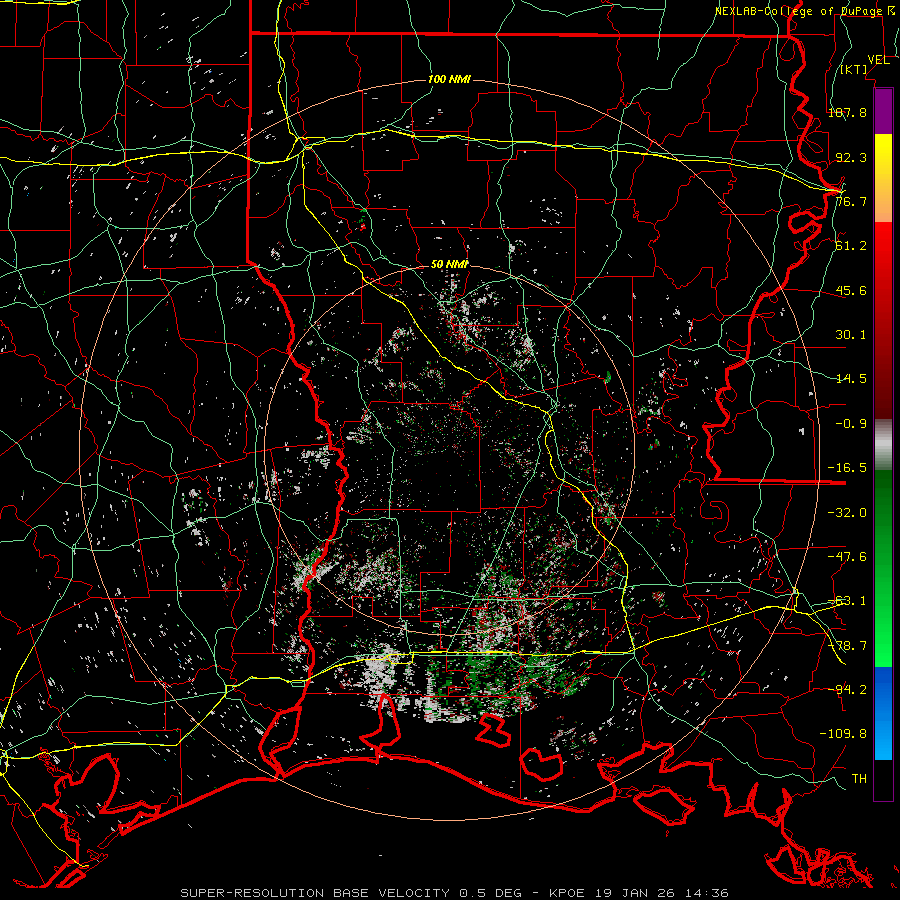Click the TH label on the scale
900x900 pixels.
[x=859, y=779]
